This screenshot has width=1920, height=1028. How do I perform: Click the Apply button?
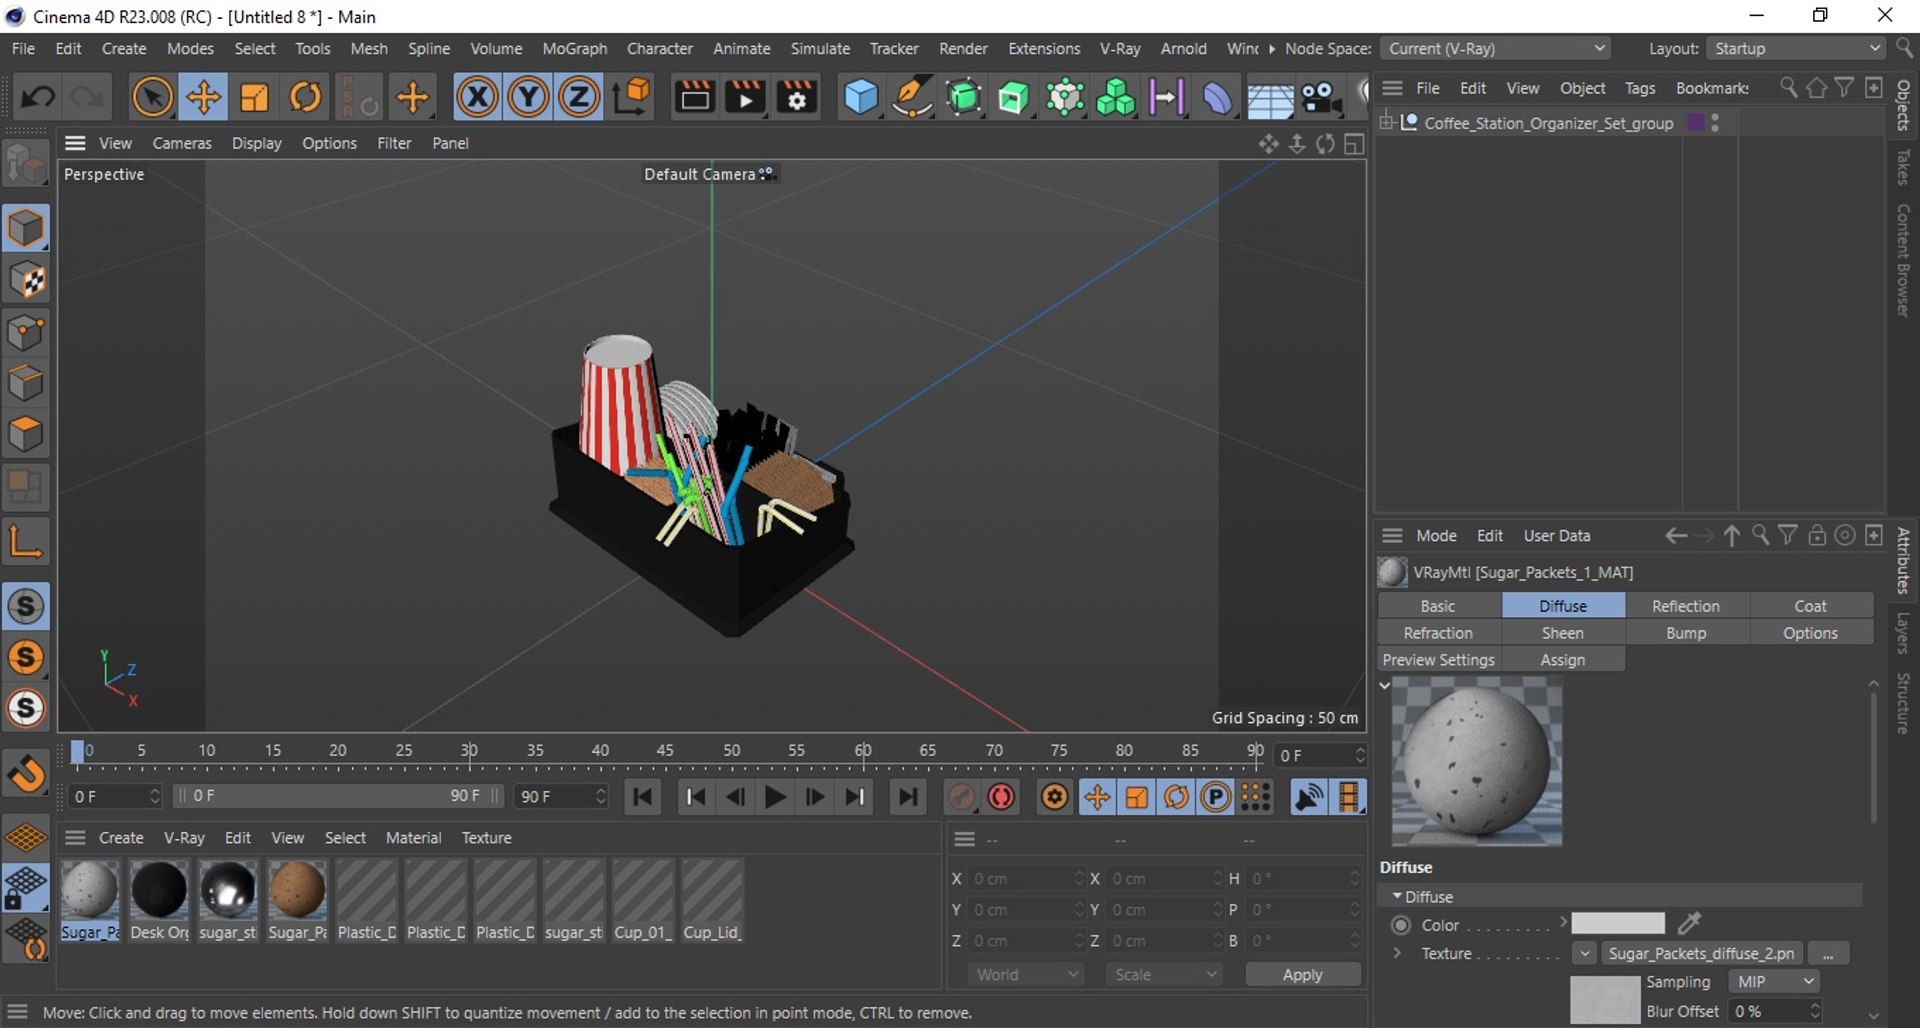(1302, 974)
